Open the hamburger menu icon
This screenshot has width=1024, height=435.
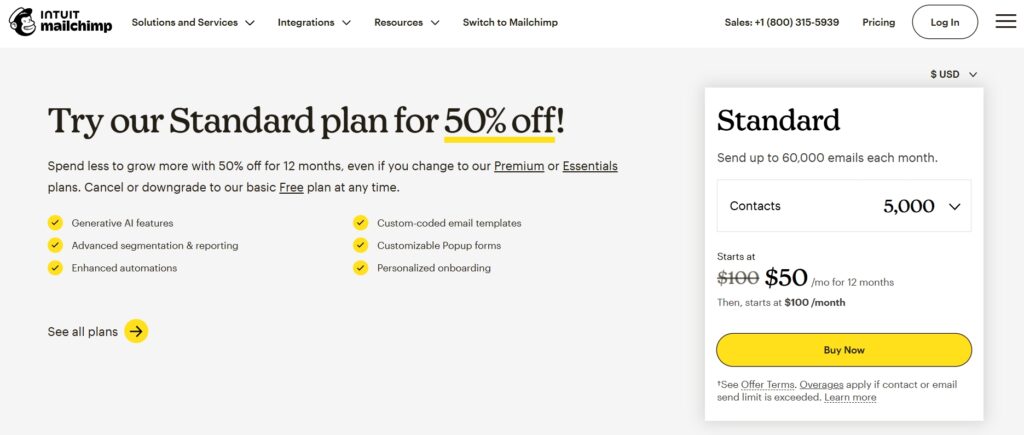point(1005,22)
